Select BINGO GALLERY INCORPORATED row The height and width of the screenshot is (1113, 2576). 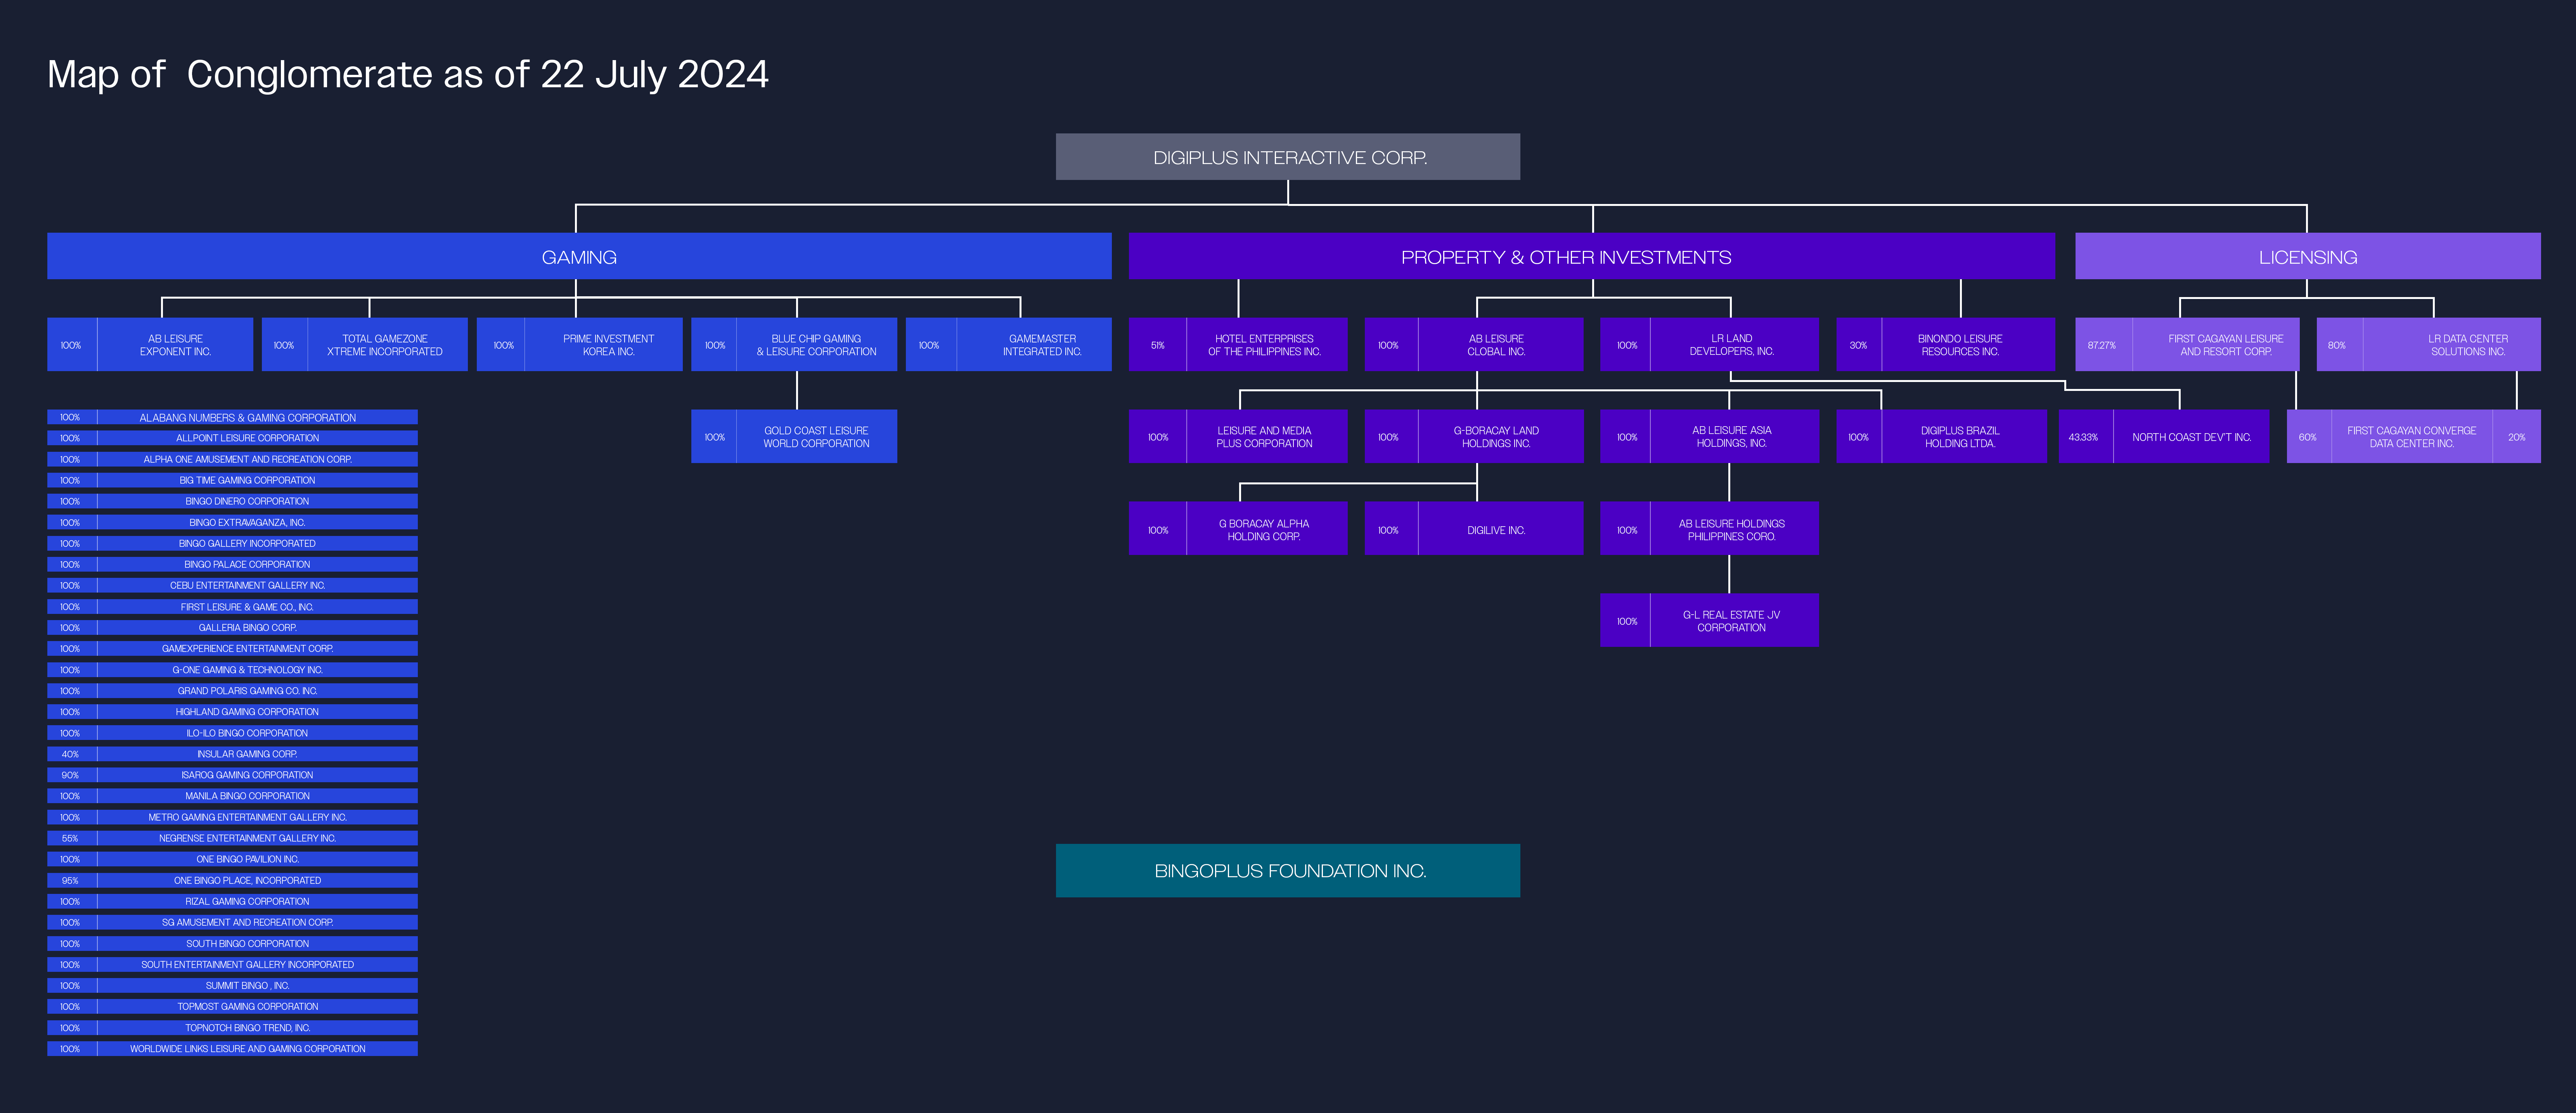click(232, 543)
